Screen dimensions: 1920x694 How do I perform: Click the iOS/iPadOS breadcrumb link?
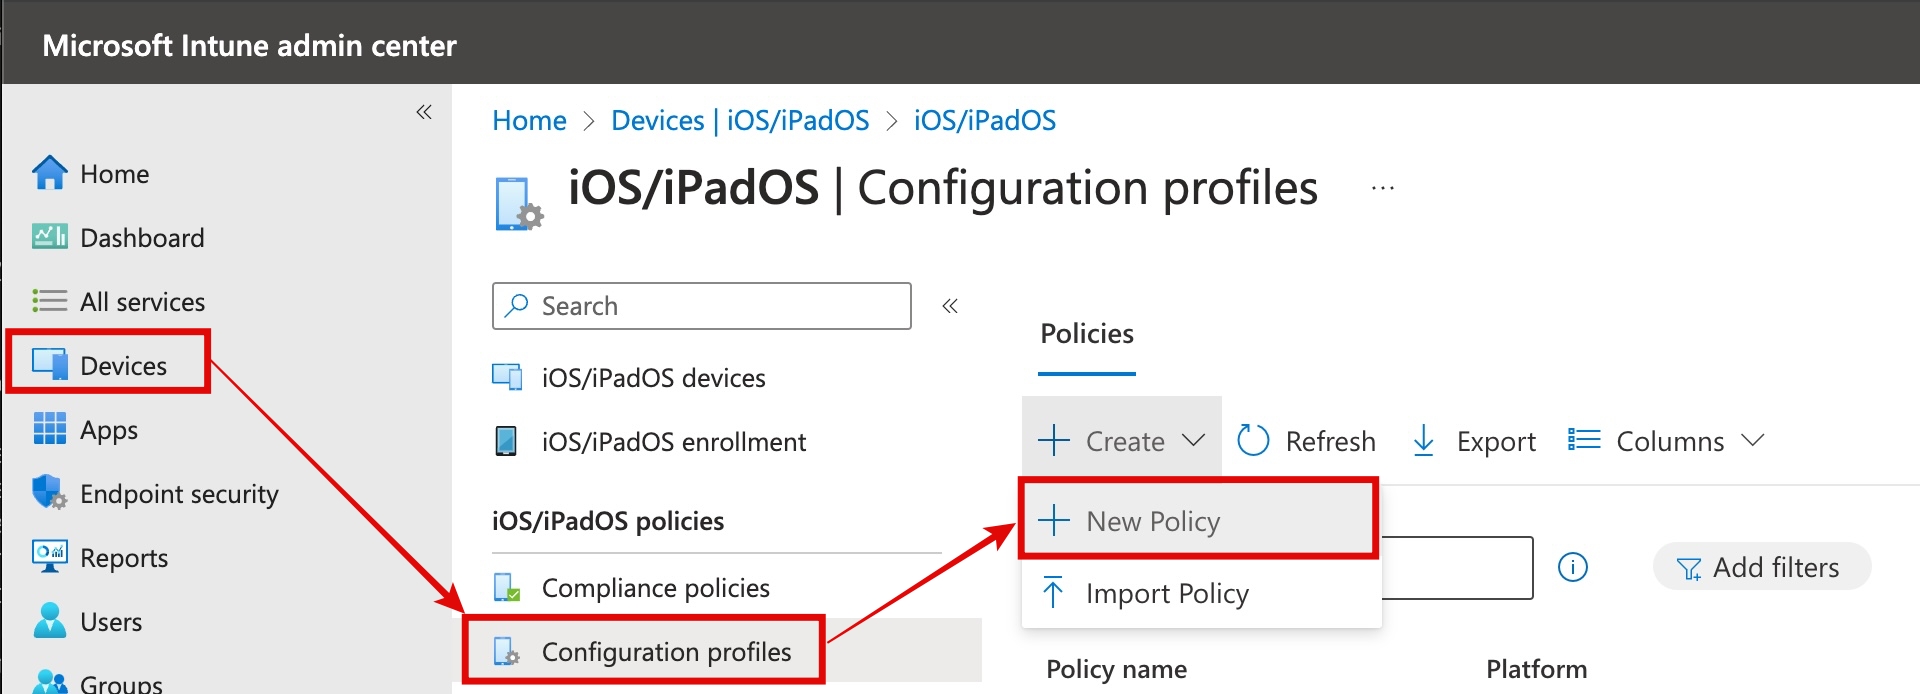pyautogui.click(x=985, y=121)
